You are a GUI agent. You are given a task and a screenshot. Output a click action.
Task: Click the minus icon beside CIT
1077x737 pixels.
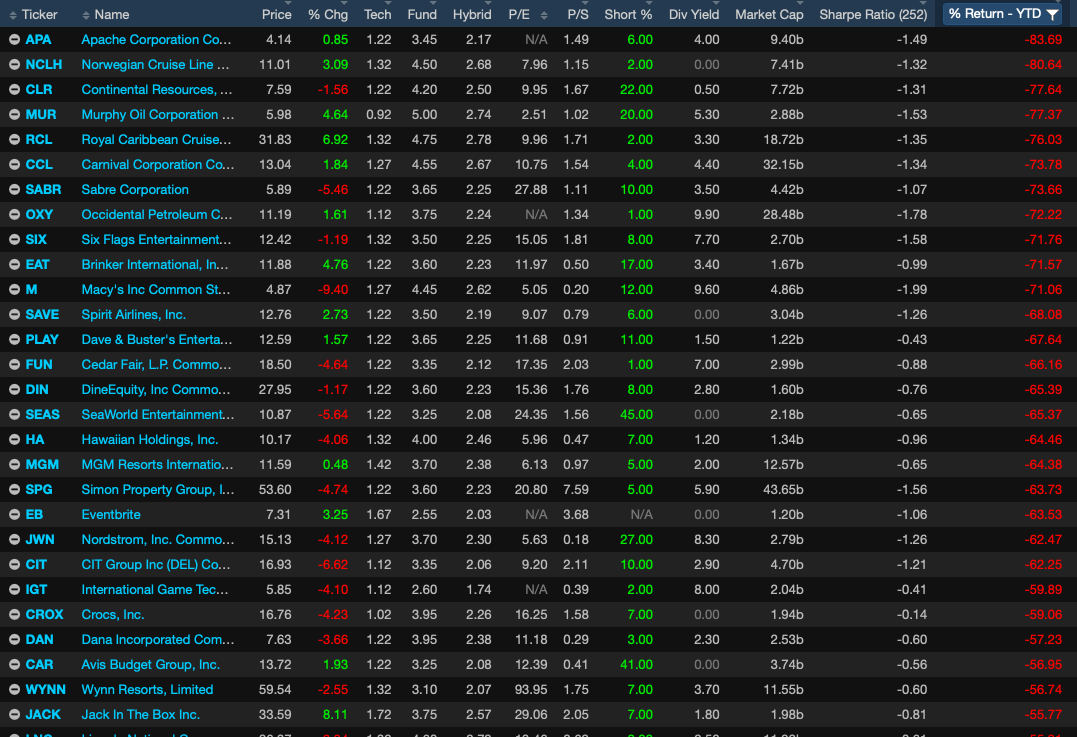click(x=14, y=565)
